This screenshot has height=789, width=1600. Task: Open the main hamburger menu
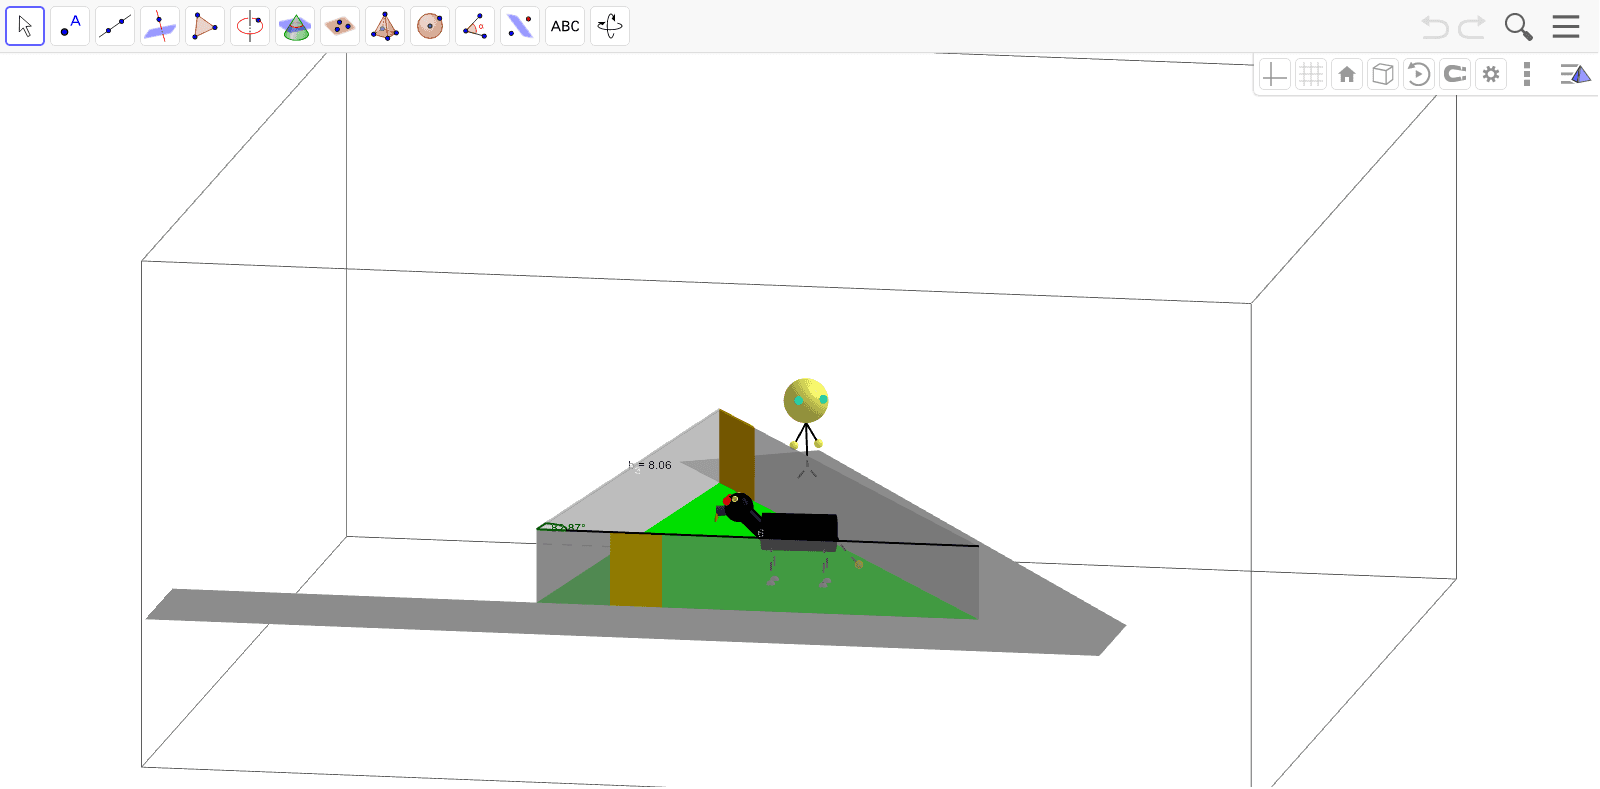[x=1566, y=27]
